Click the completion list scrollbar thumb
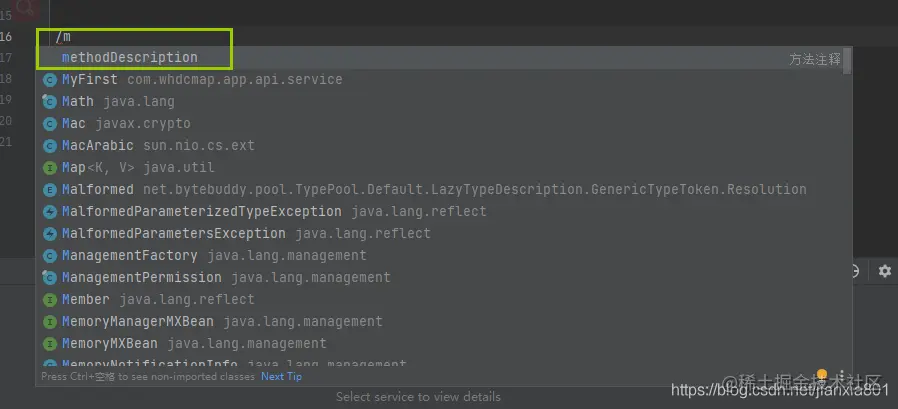Image resolution: width=898 pixels, height=409 pixels. [848, 61]
